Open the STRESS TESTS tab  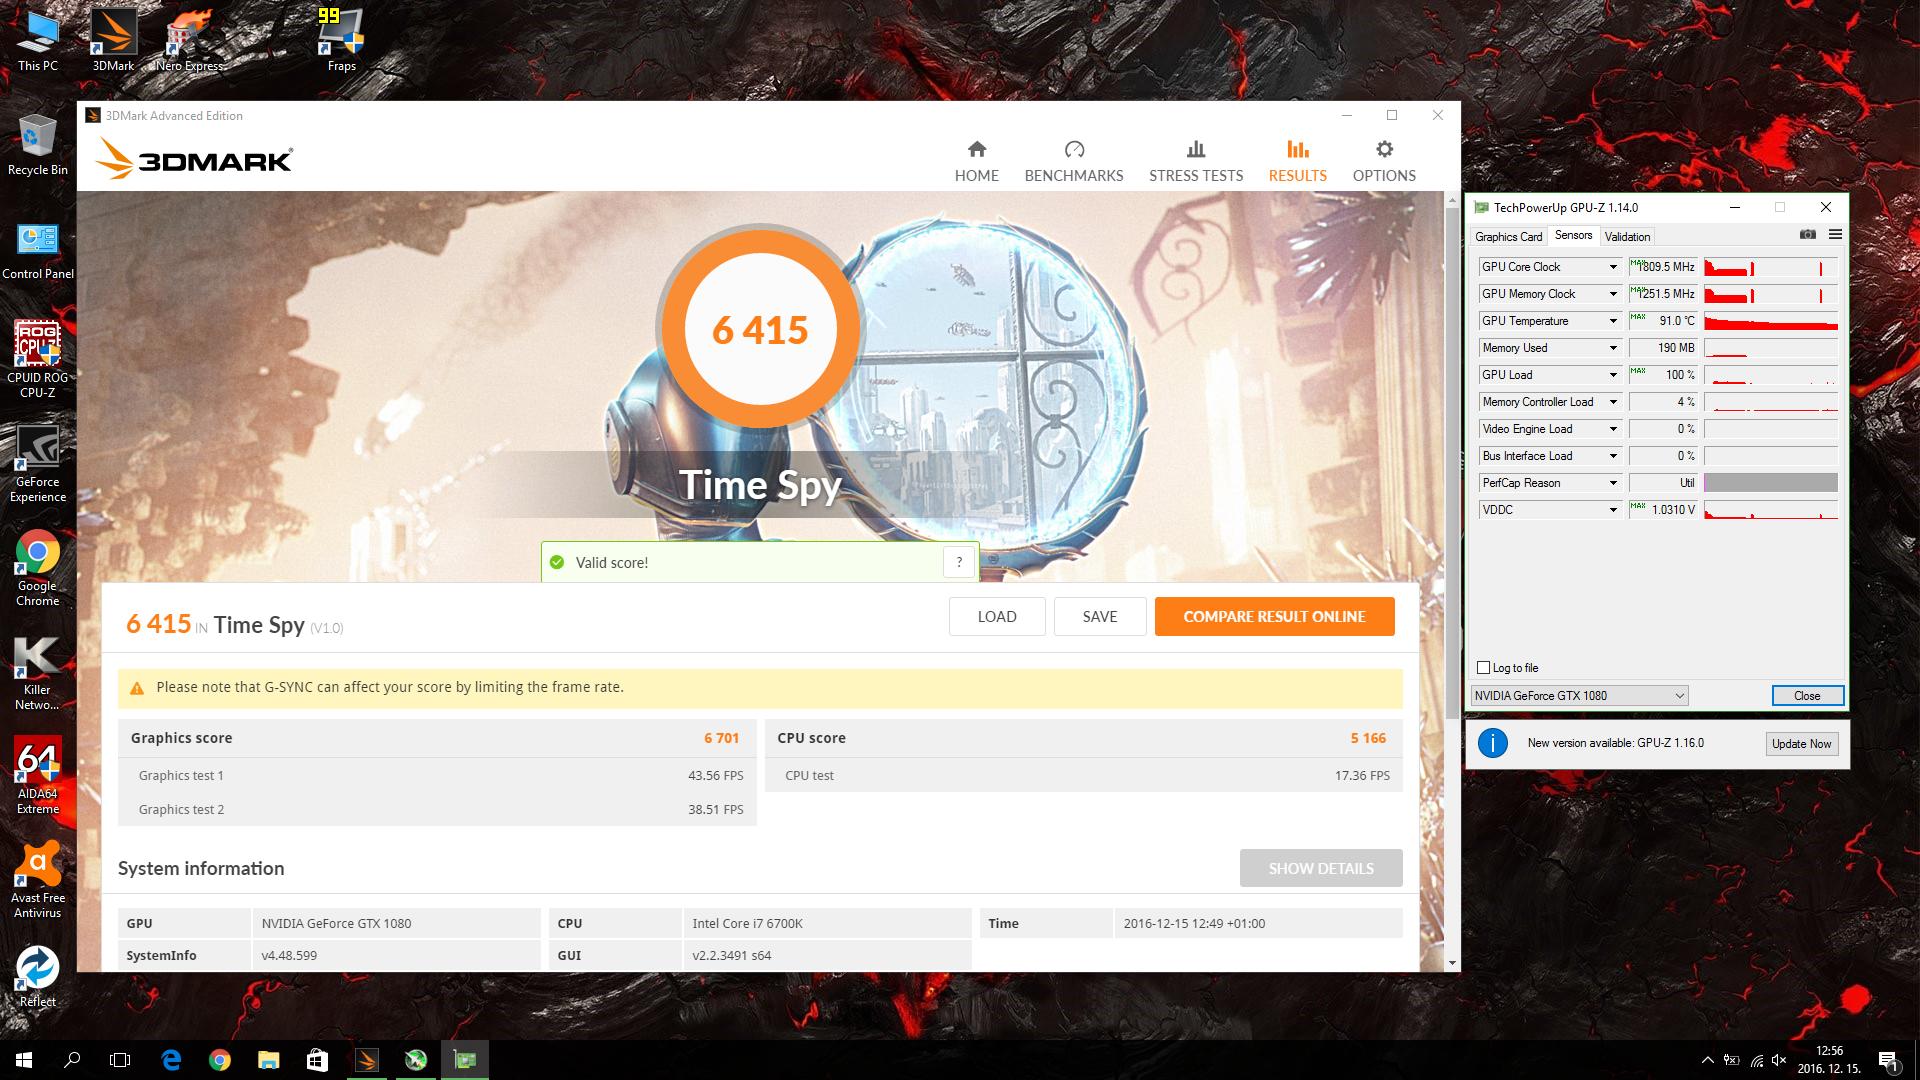point(1196,161)
